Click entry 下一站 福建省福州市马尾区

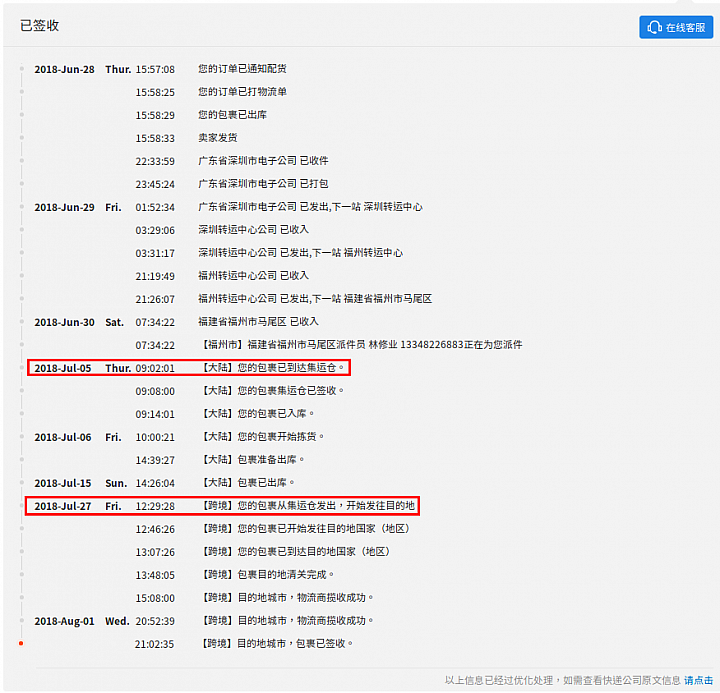(315, 299)
